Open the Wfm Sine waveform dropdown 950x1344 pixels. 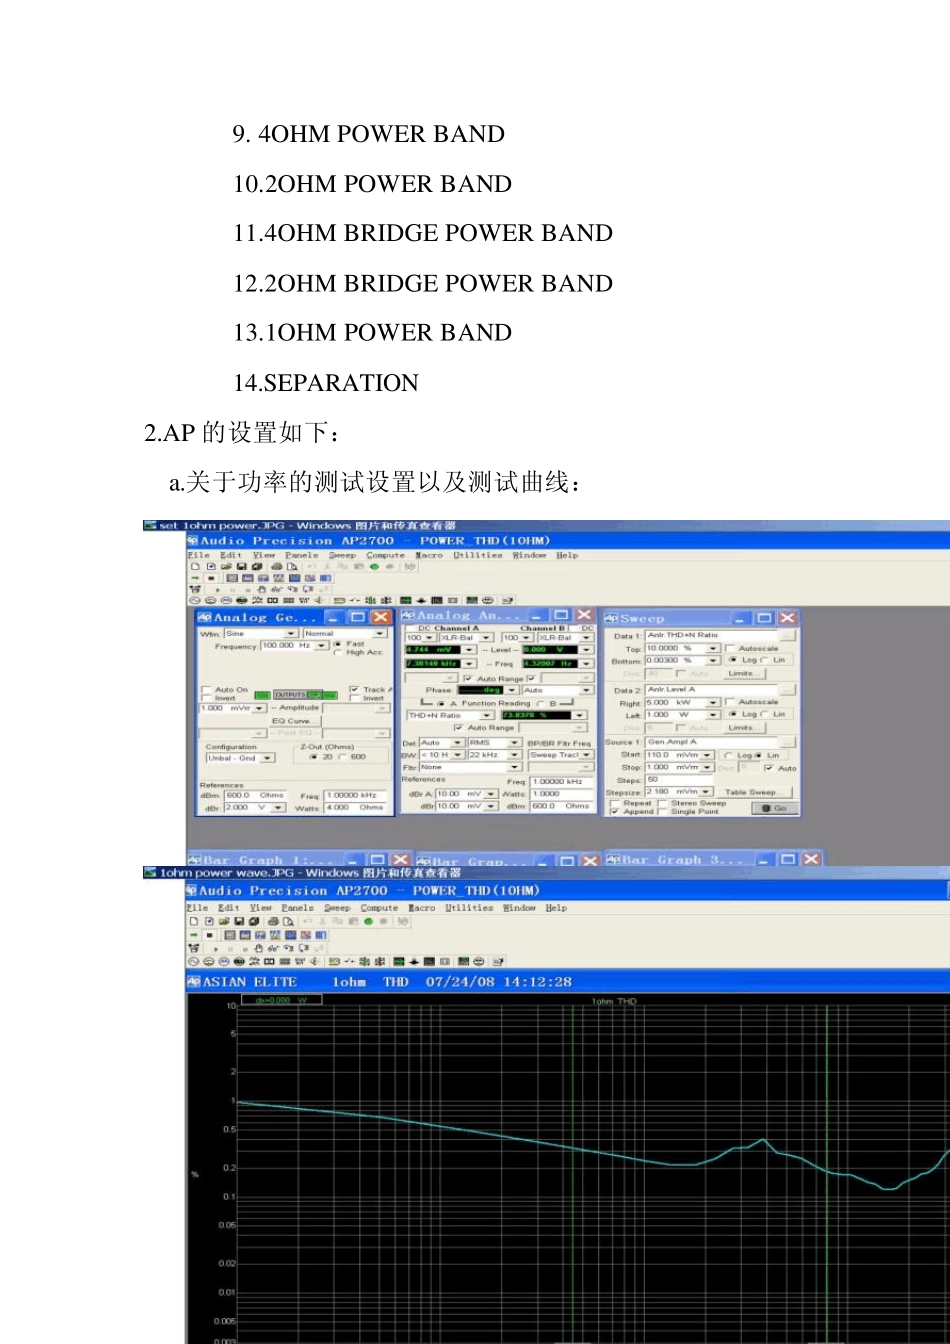291,633
